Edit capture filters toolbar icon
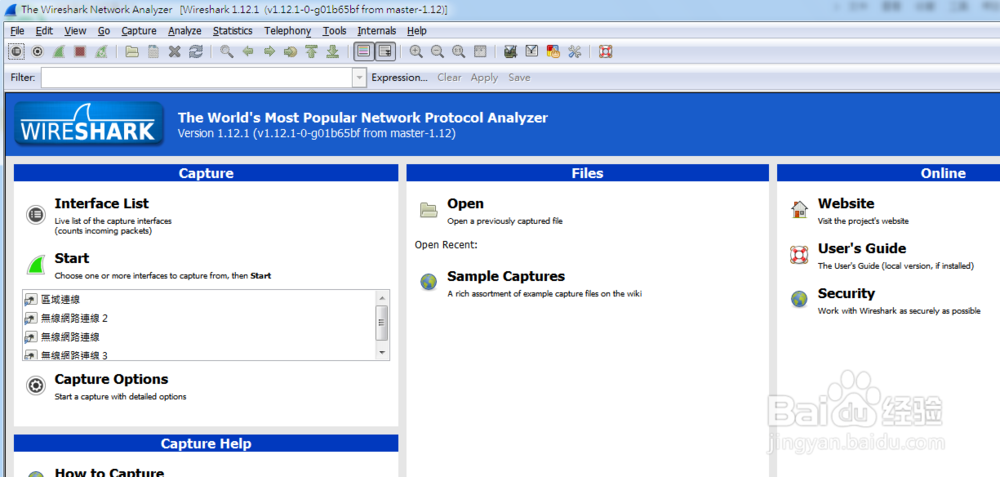This screenshot has height=477, width=1000. [x=510, y=52]
